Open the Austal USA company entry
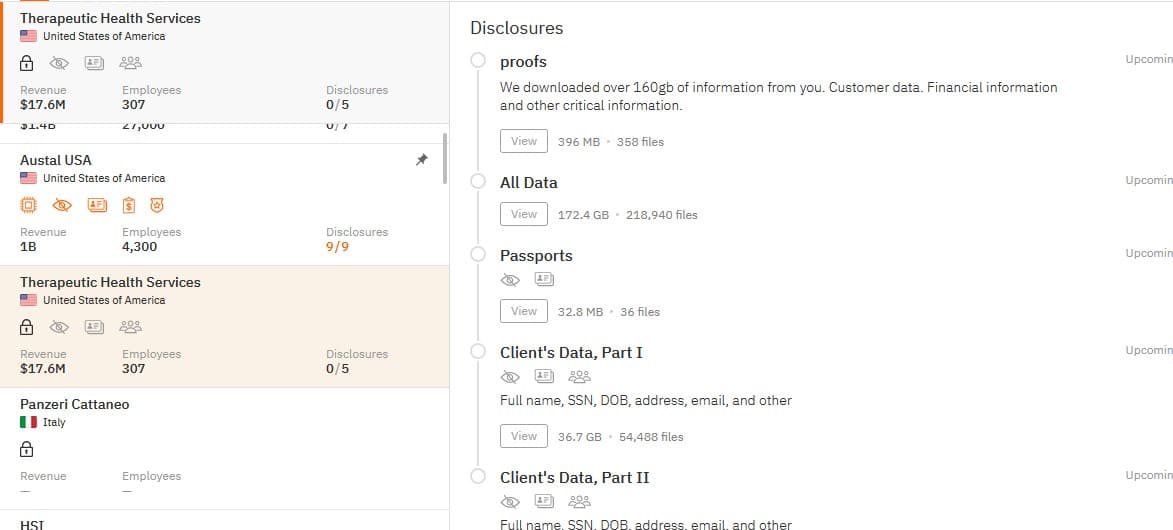This screenshot has width=1173, height=530. point(224,204)
